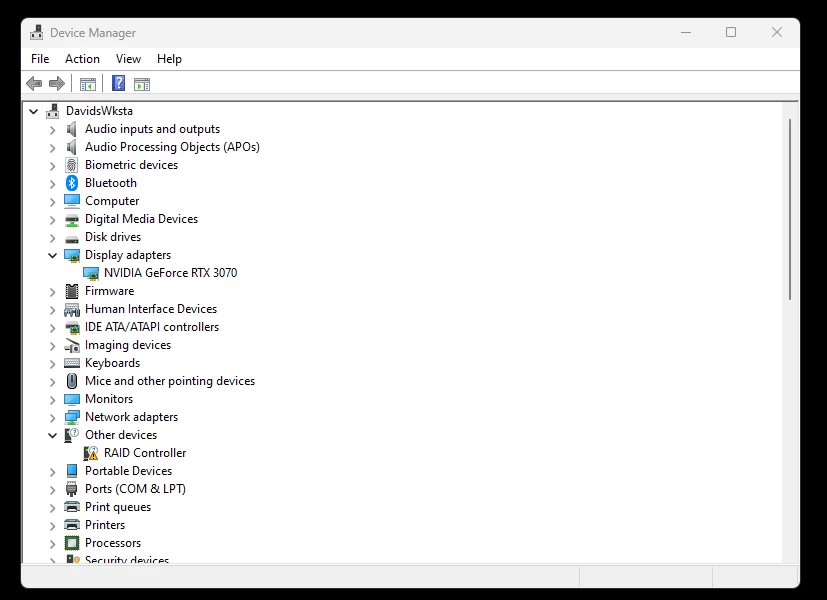Image resolution: width=827 pixels, height=600 pixels.
Task: Click the Computer monitor category icon
Action: tap(72, 201)
